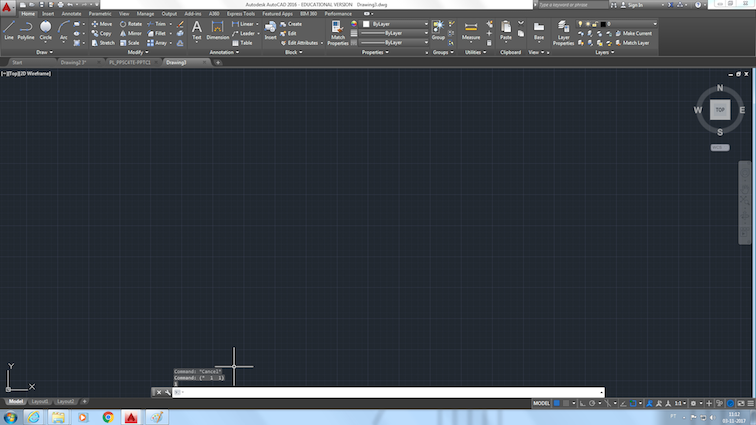
Task: Click the Measure utility tool
Action: coord(471,31)
